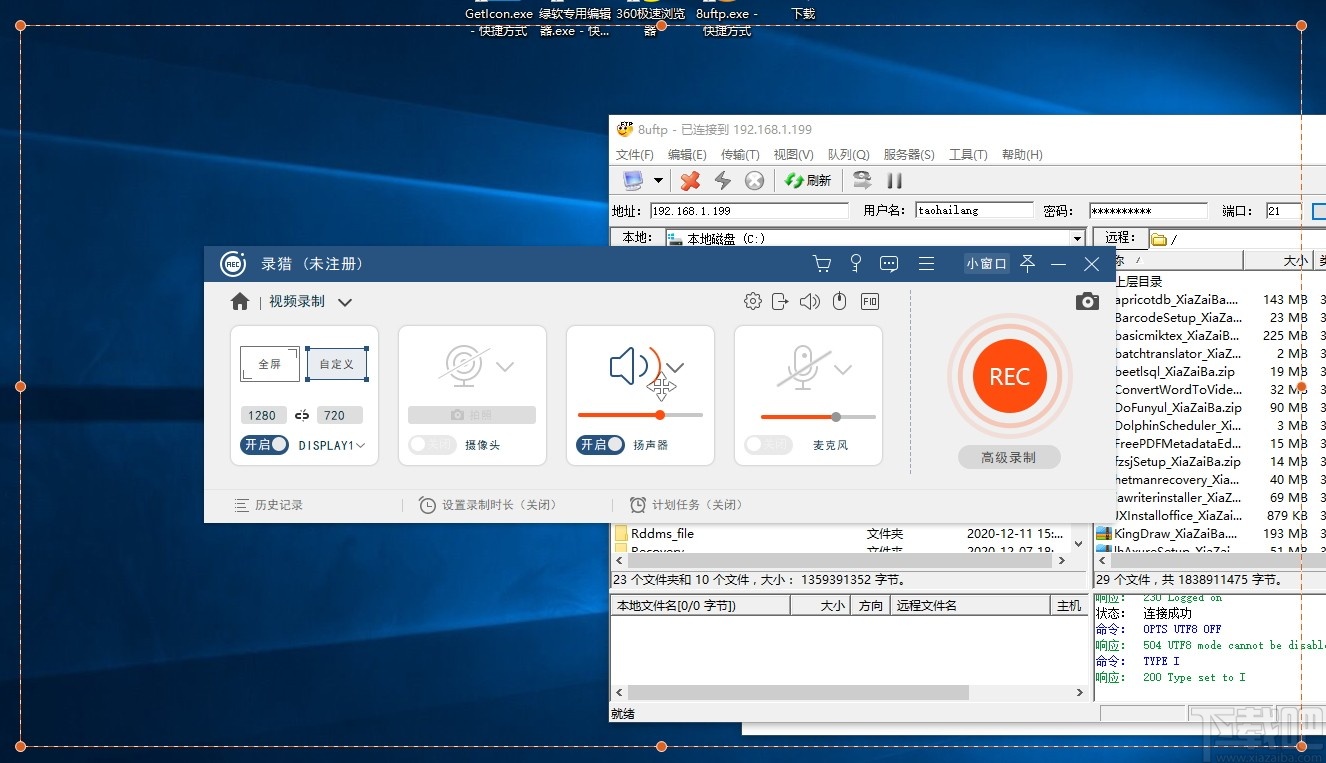
Task: Turn off the 扬声器 speaker toggle
Action: click(x=599, y=445)
